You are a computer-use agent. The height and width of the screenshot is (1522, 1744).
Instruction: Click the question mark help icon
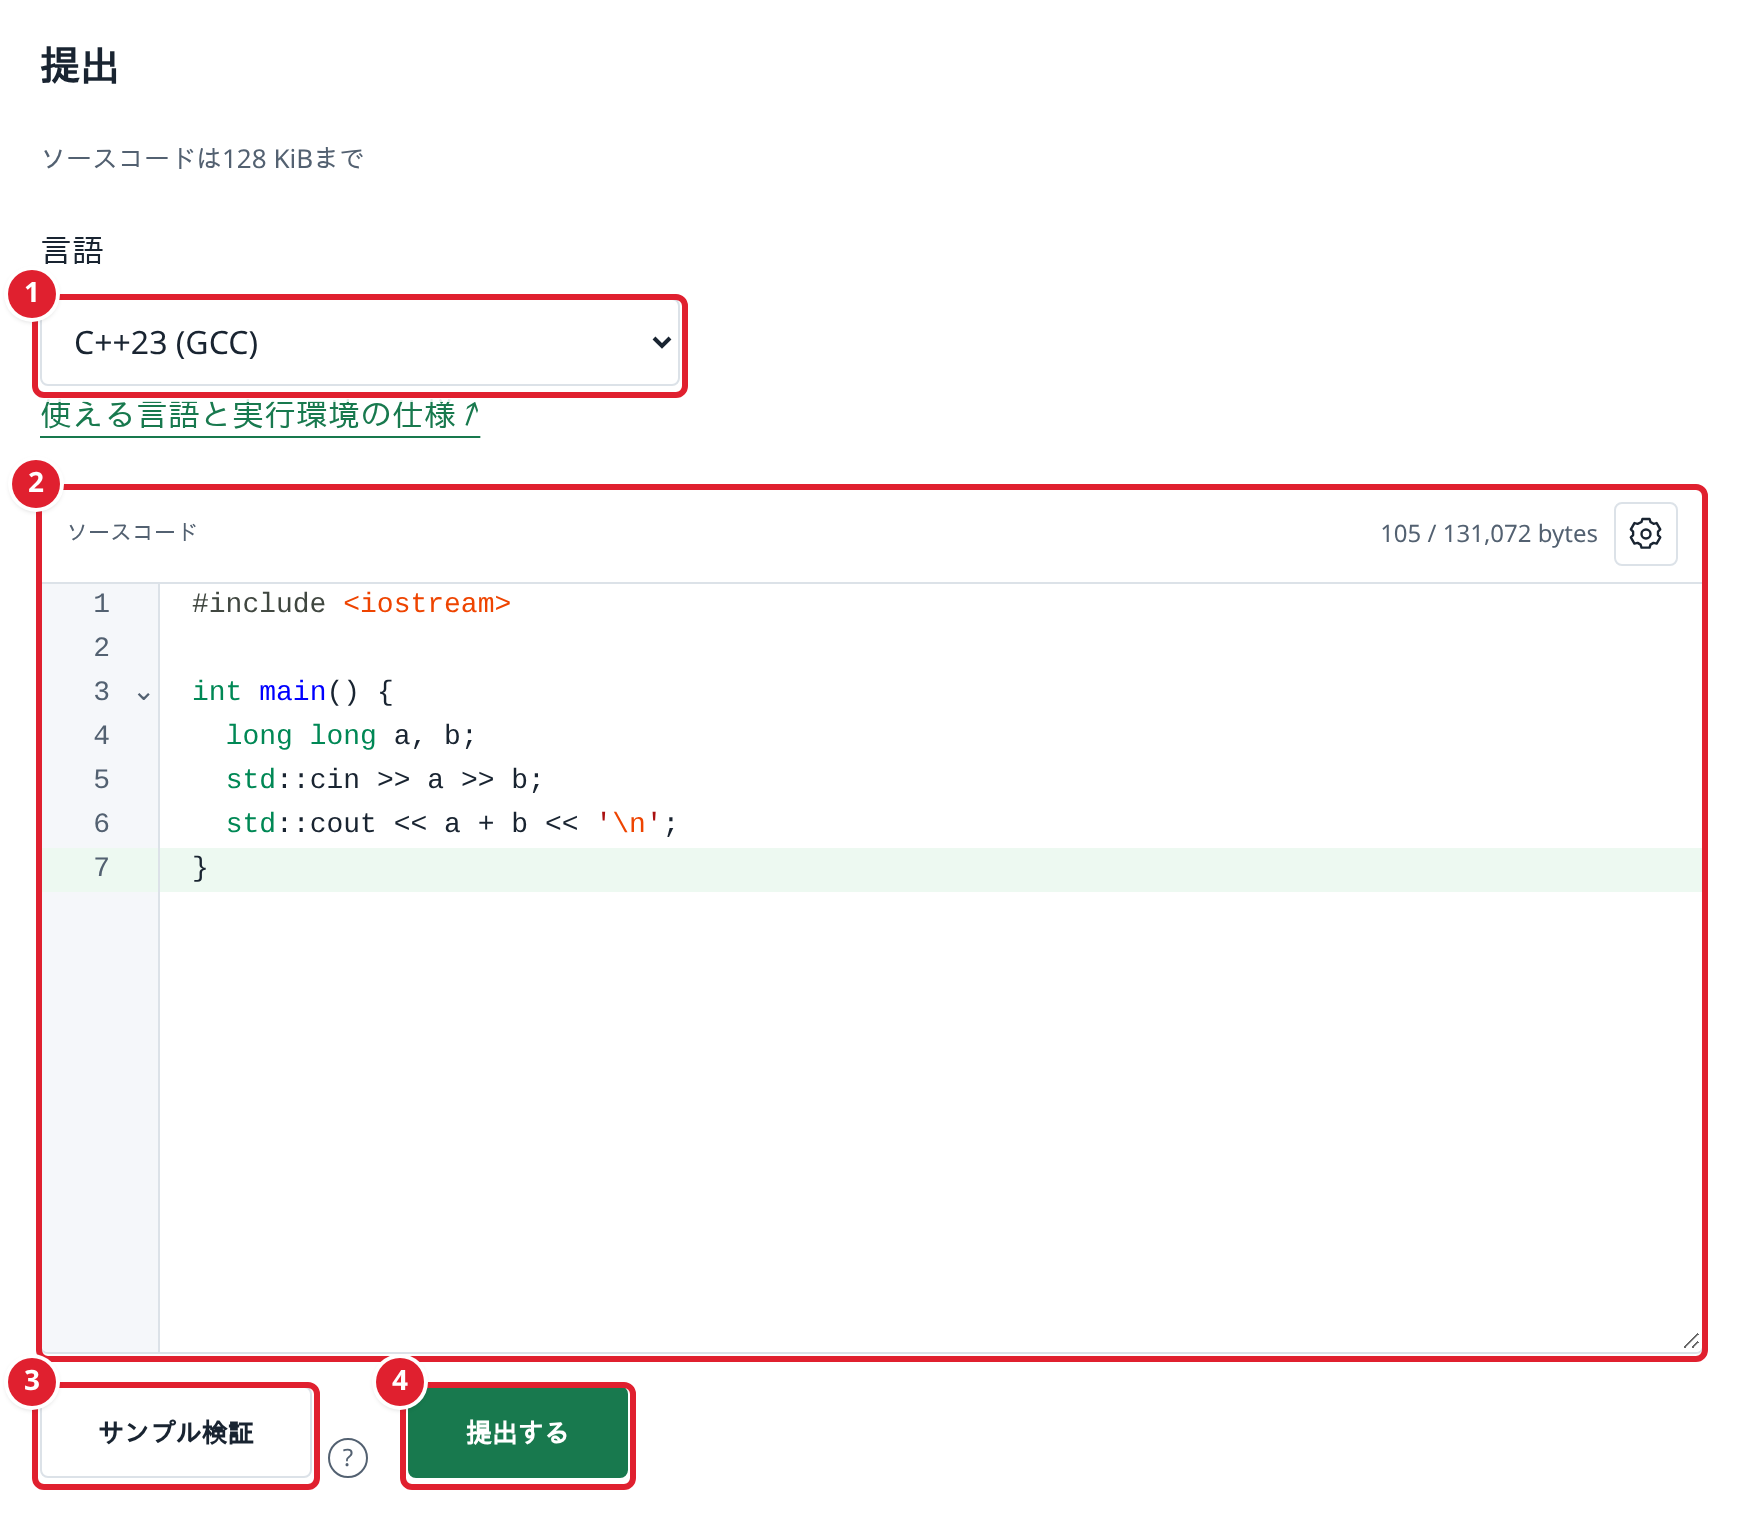[x=348, y=1457]
